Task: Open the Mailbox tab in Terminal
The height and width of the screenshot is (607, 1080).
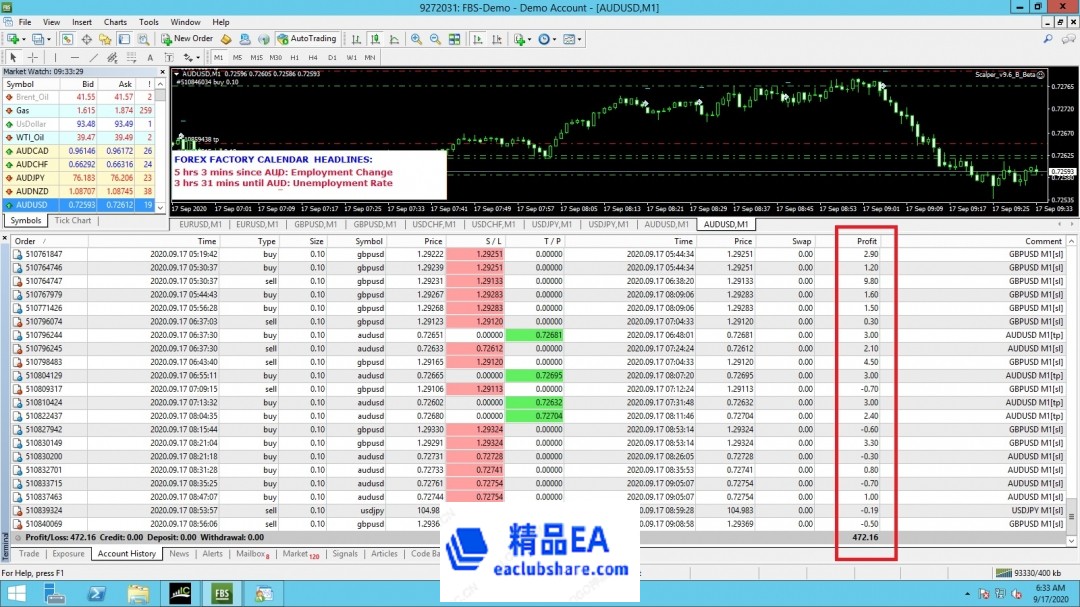Action: (252, 554)
